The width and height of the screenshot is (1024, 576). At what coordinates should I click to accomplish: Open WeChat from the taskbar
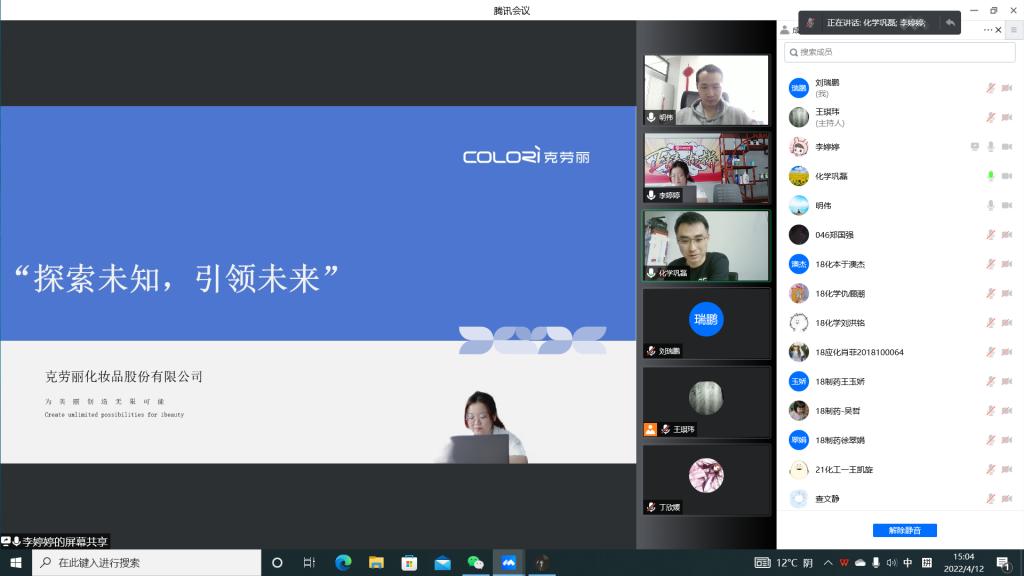click(476, 563)
